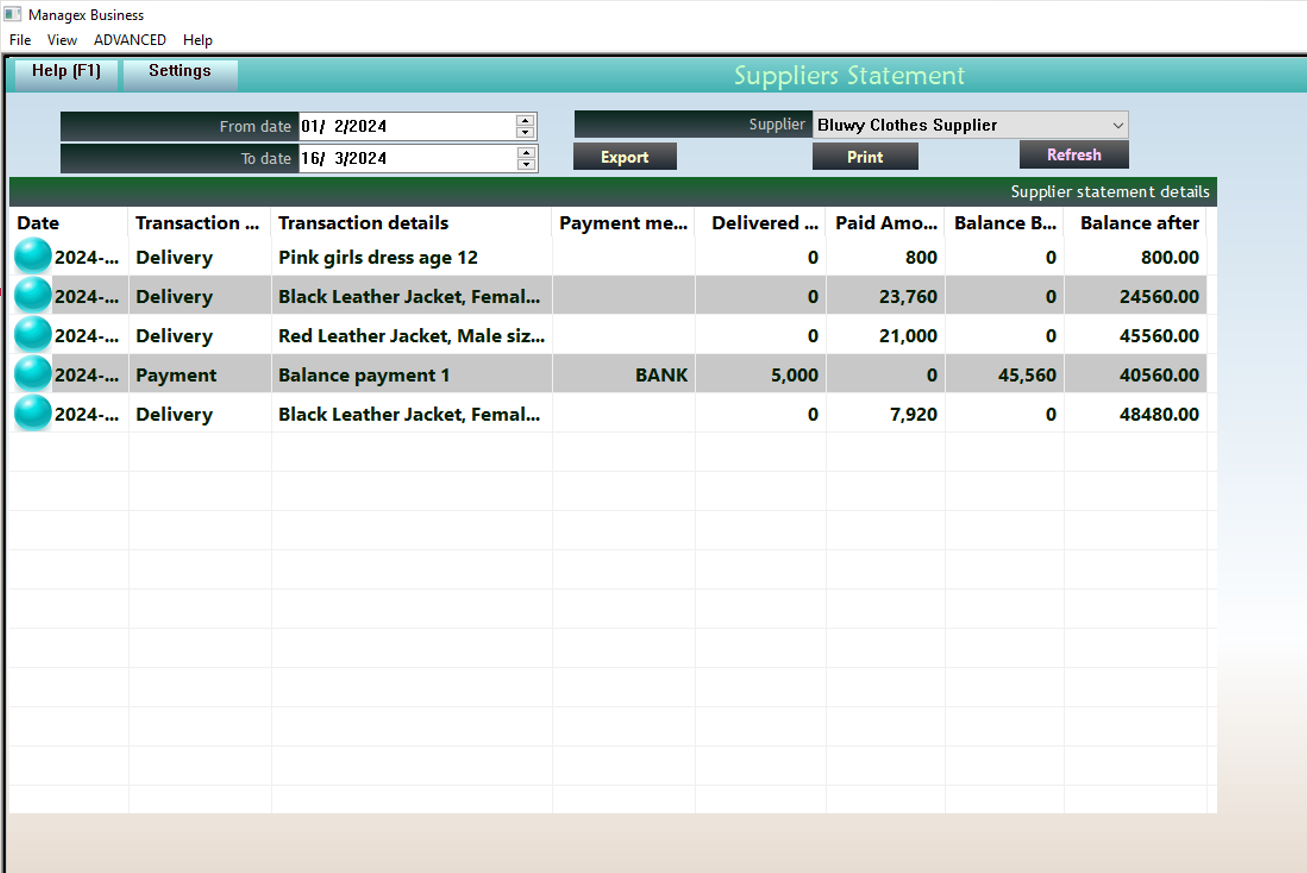Decrease From date using the down arrow
The height and width of the screenshot is (873, 1307).
click(525, 132)
